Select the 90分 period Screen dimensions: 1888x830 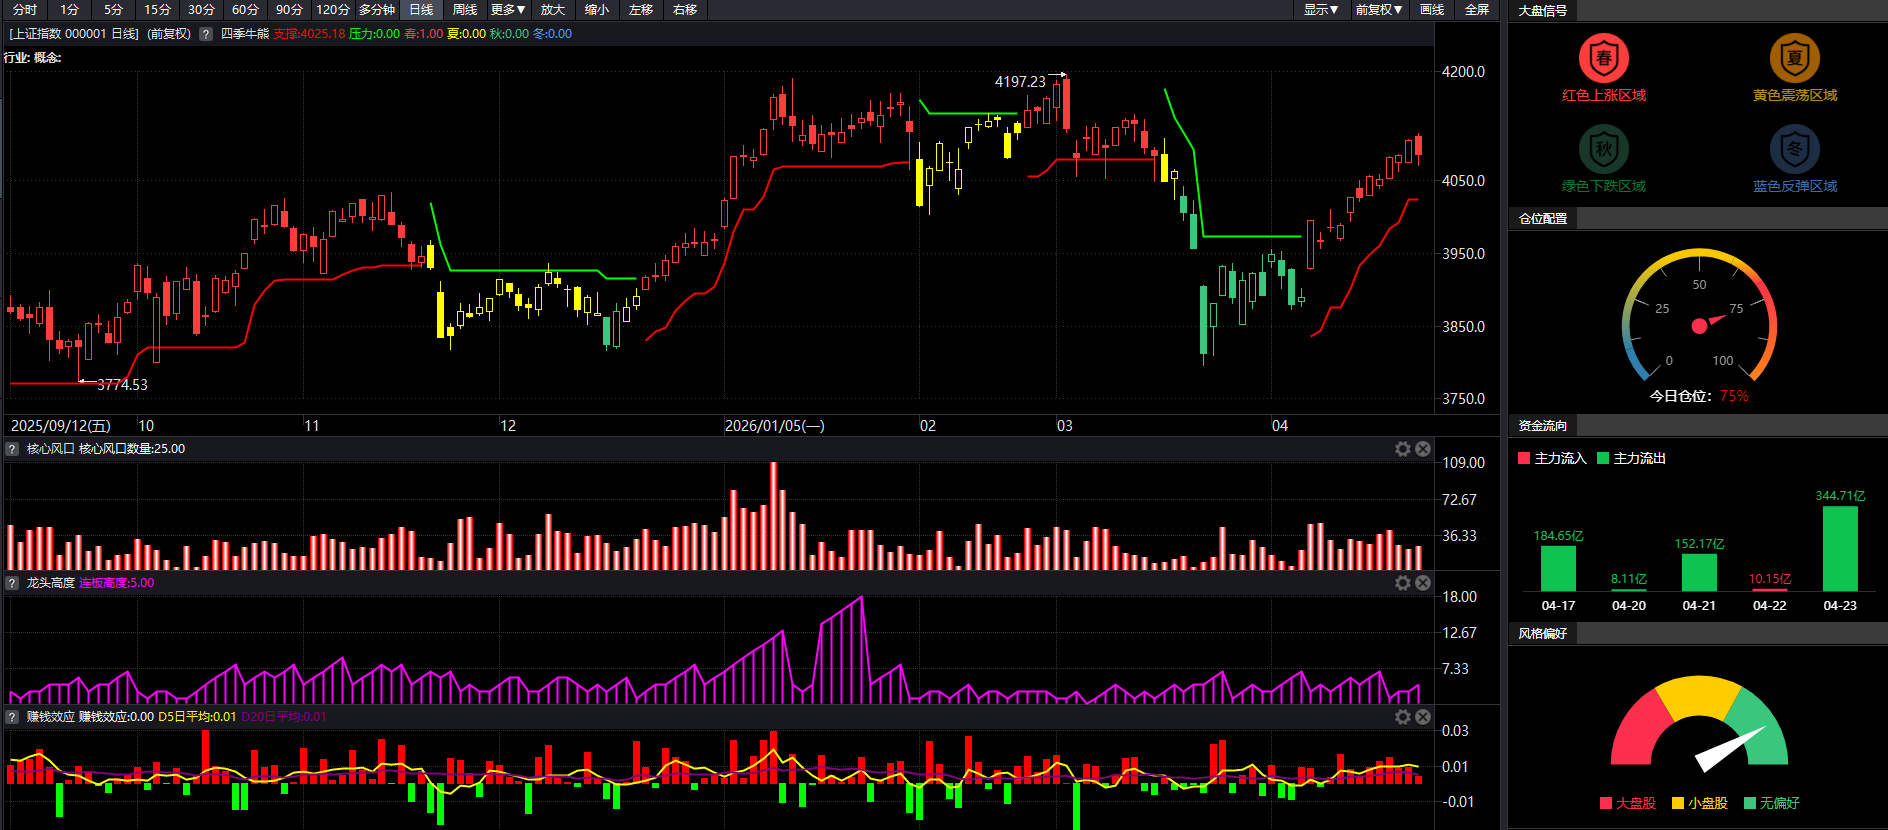pyautogui.click(x=289, y=10)
